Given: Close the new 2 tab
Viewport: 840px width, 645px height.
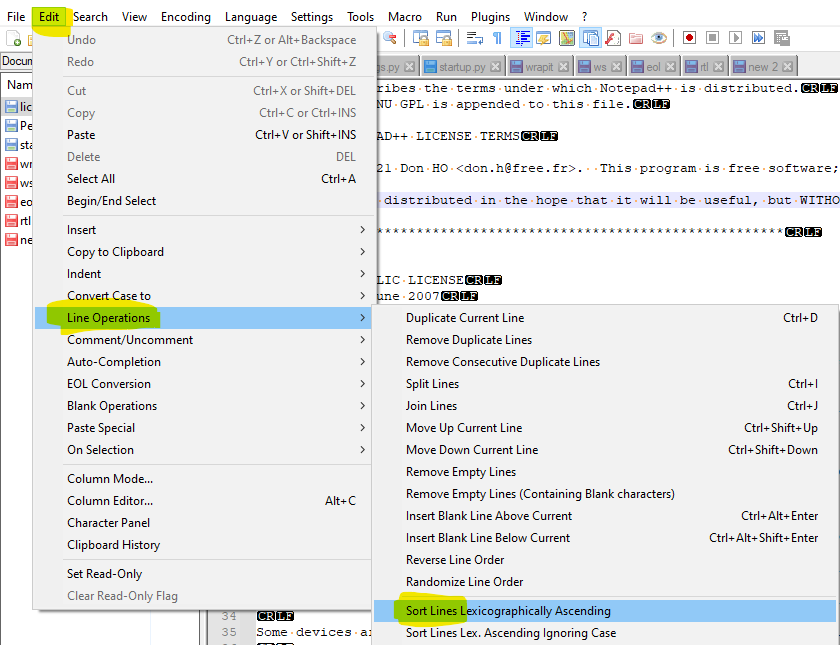Looking at the screenshot, I should [x=787, y=67].
